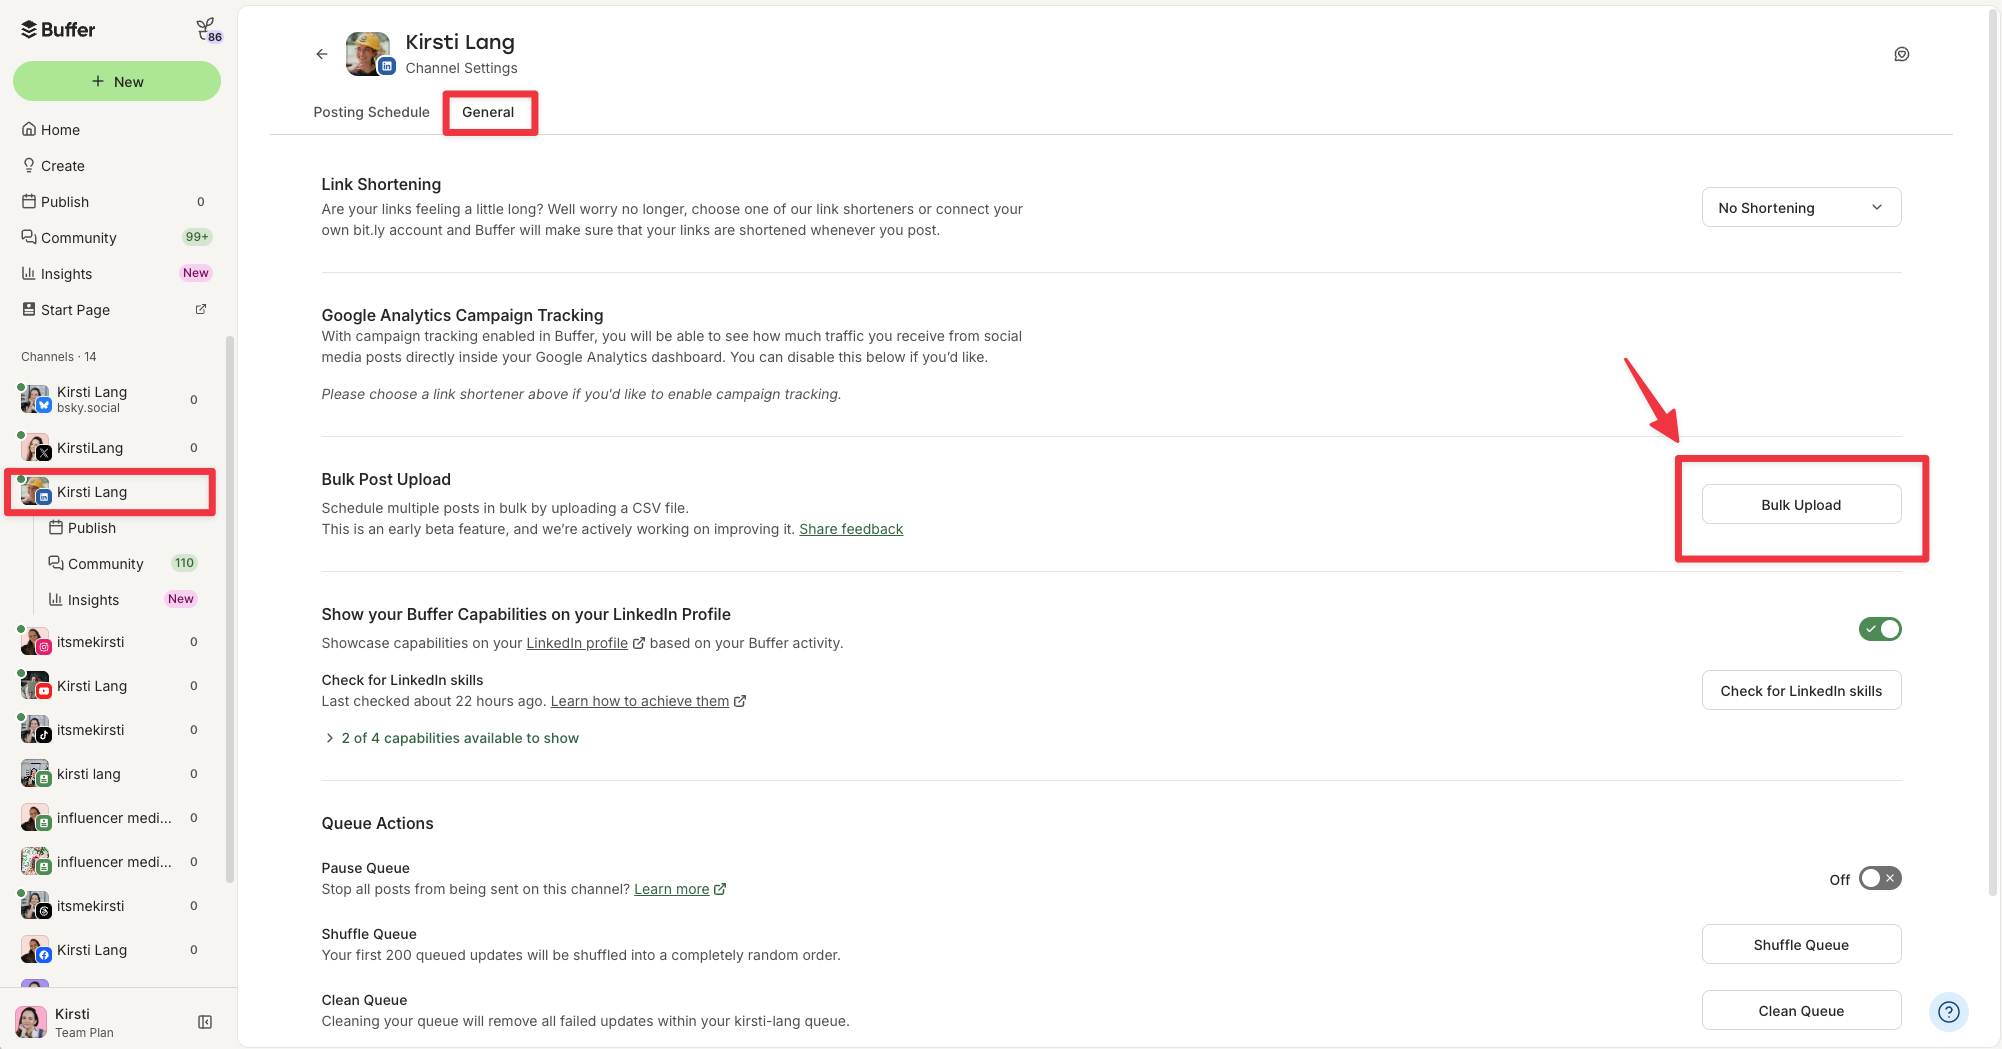Open the streak plant icon with 86 badge
Viewport: 2002px width, 1049px height.
(208, 30)
